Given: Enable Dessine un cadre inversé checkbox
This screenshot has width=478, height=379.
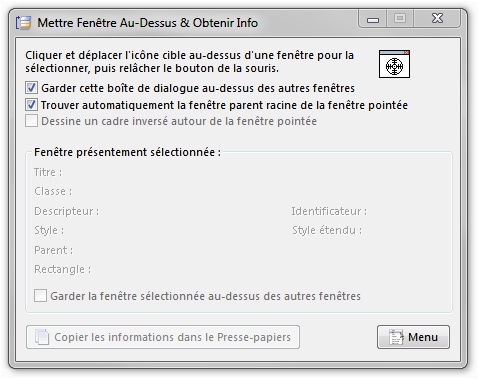Looking at the screenshot, I should (31, 121).
